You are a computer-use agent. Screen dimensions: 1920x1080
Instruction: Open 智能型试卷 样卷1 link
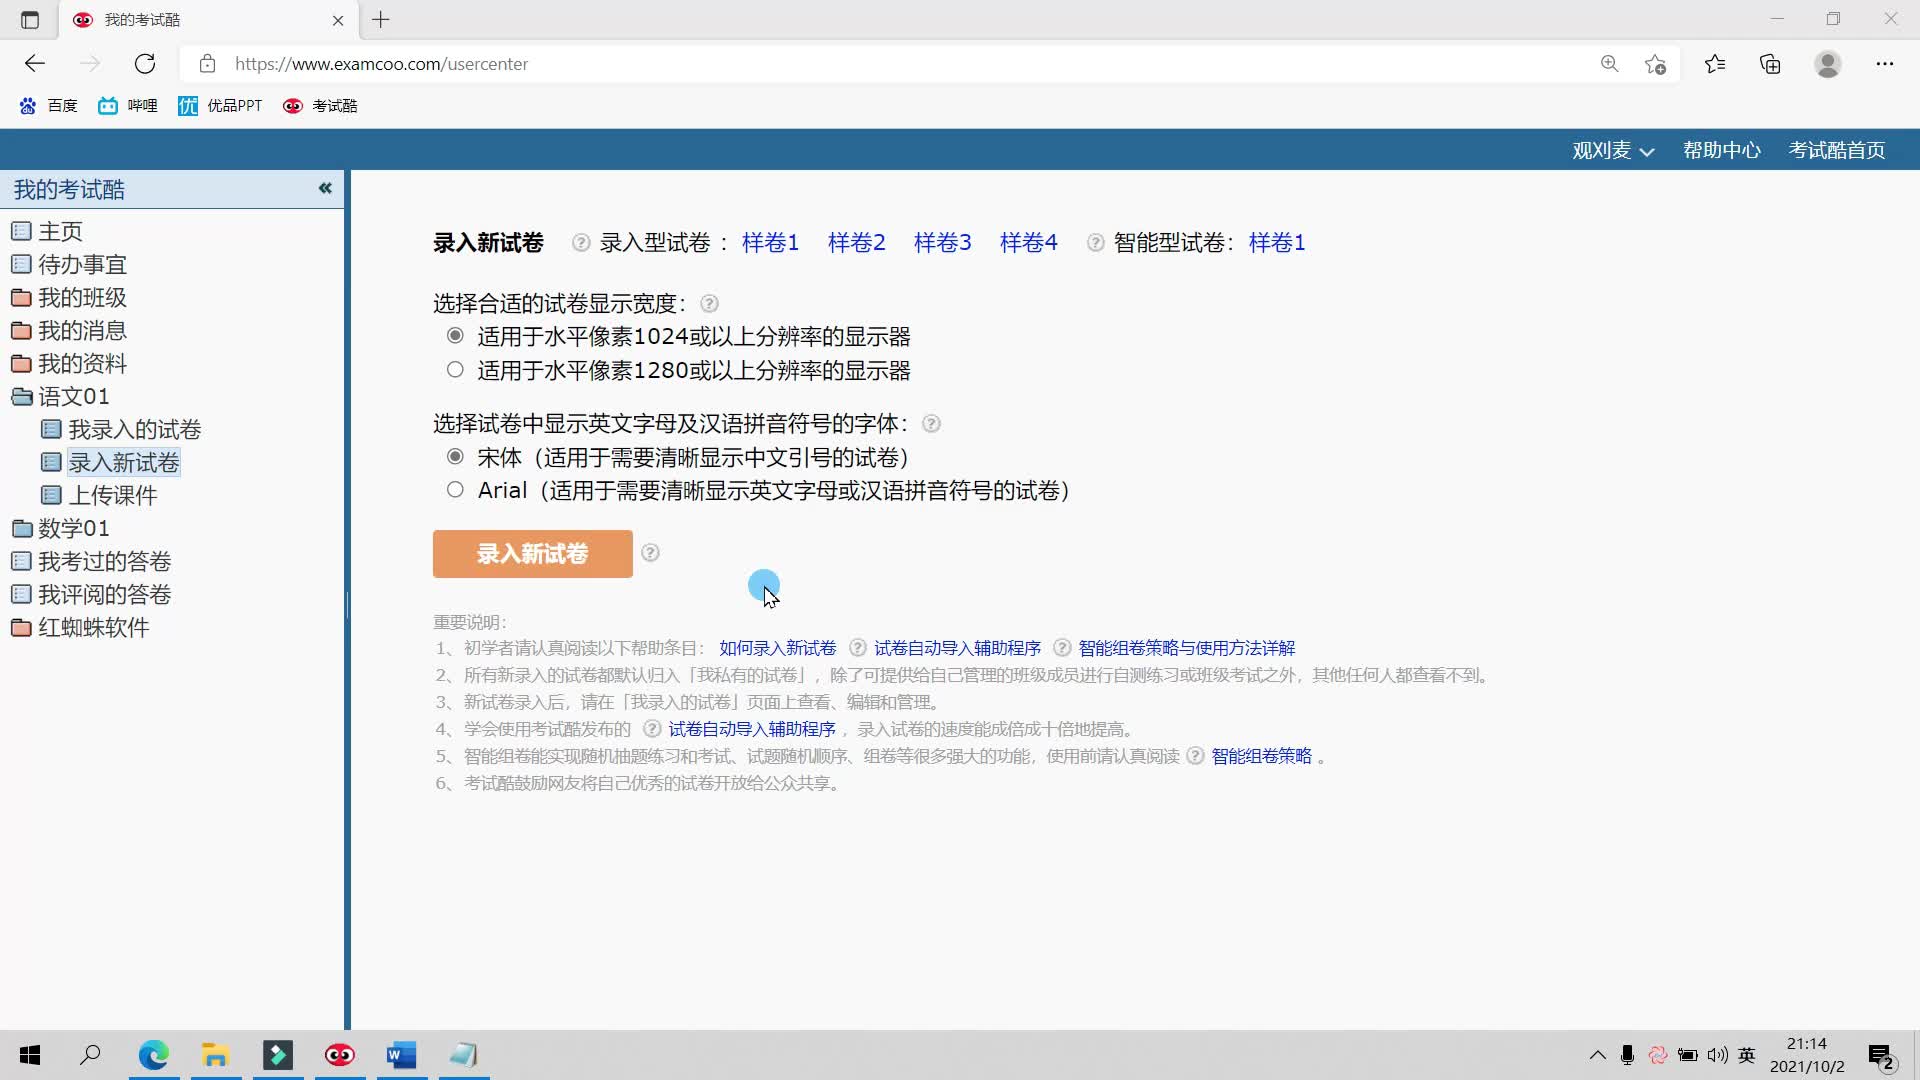1276,243
